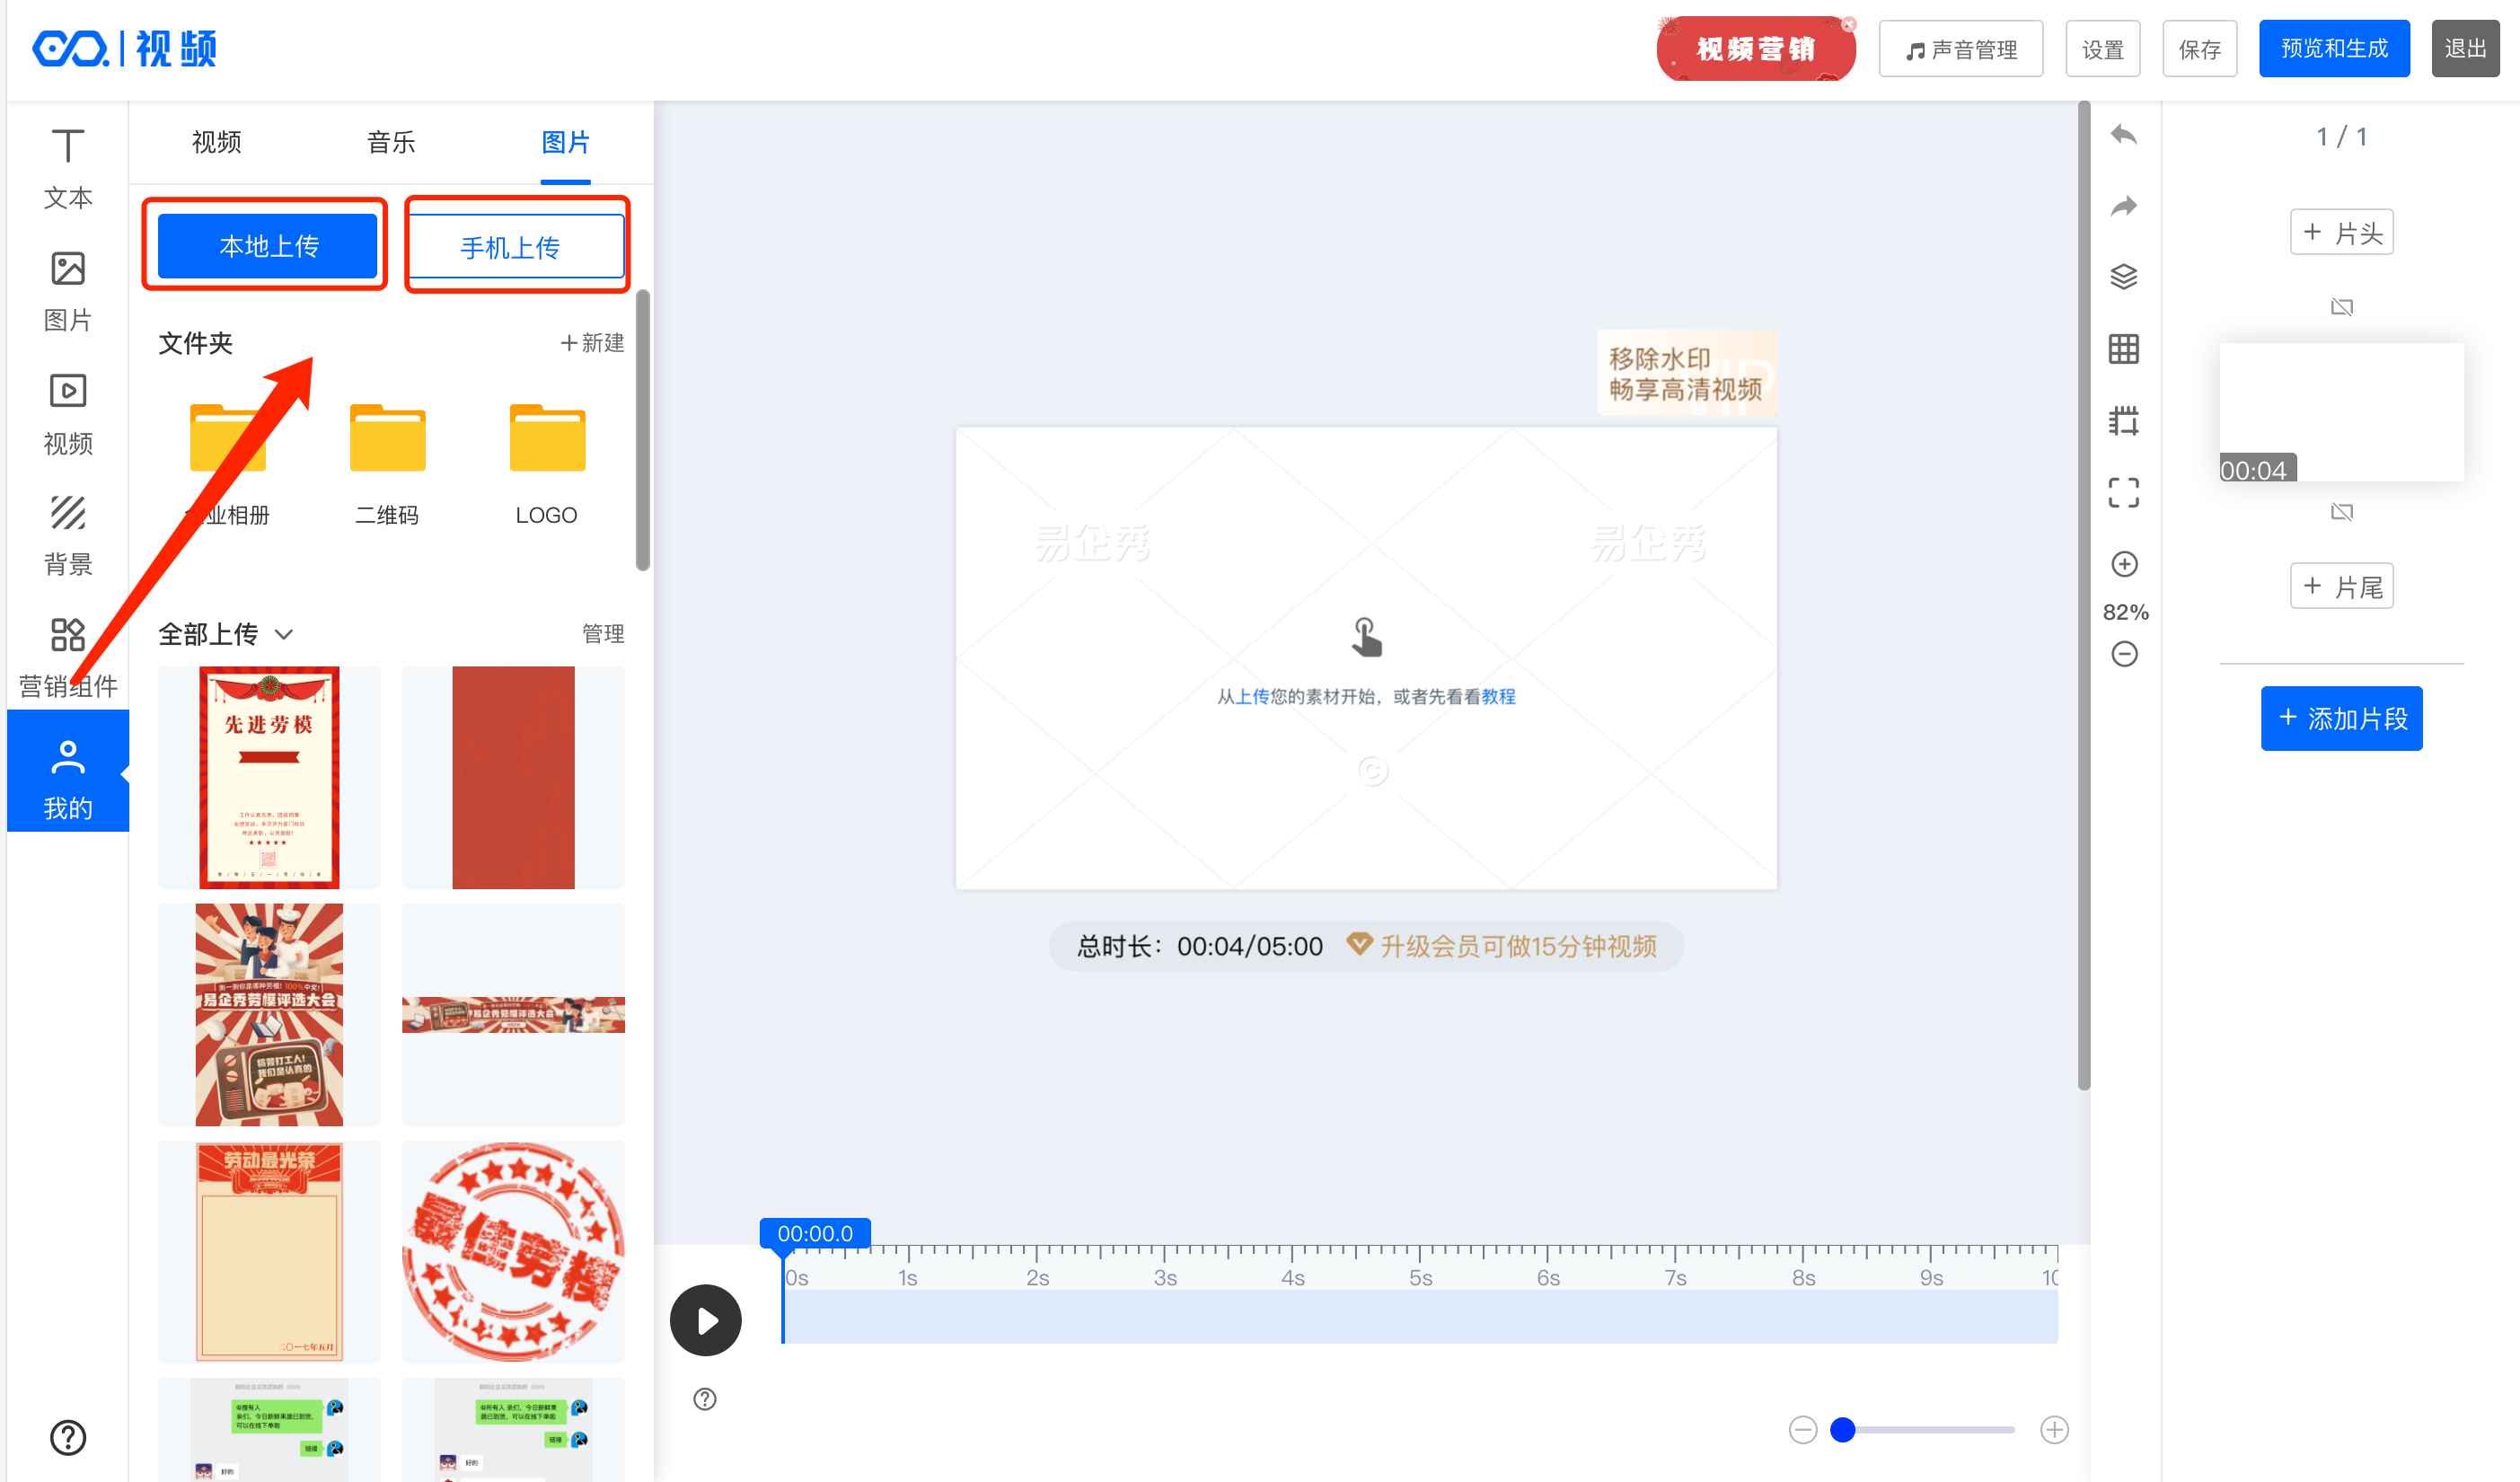
Task: Zoom in the canvas with plus icon
Action: (2124, 564)
